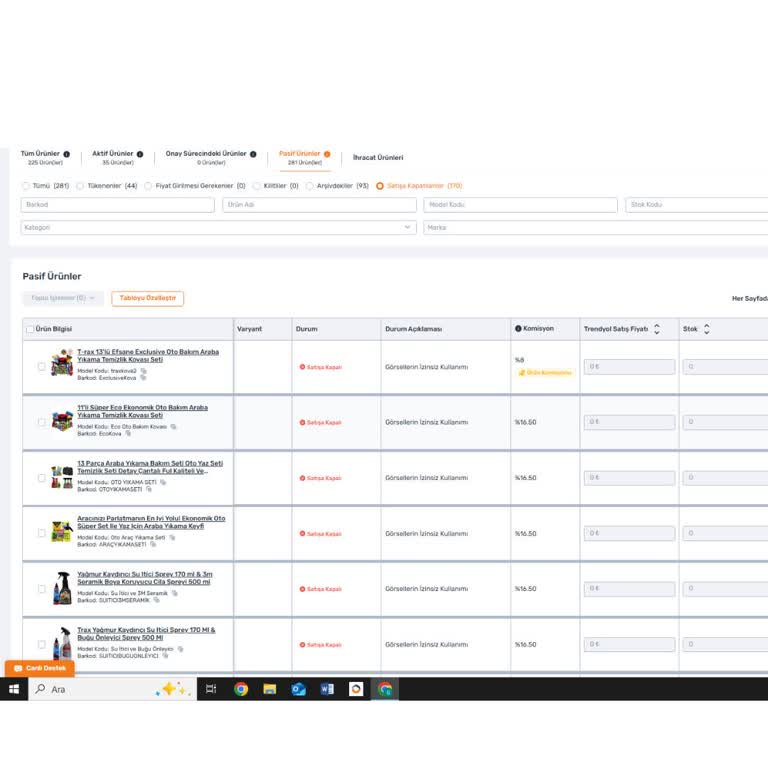Copy model code traxkova2 via copy icon
Viewport: 768px width, 768px height.
click(x=143, y=371)
